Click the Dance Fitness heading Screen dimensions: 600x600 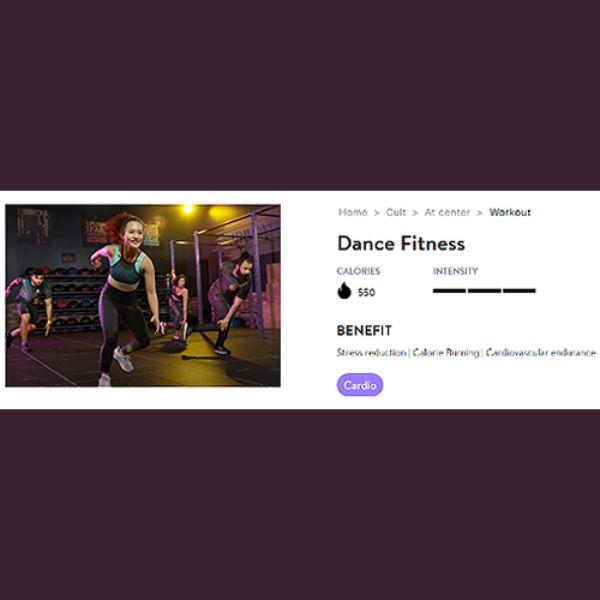pyautogui.click(x=401, y=243)
